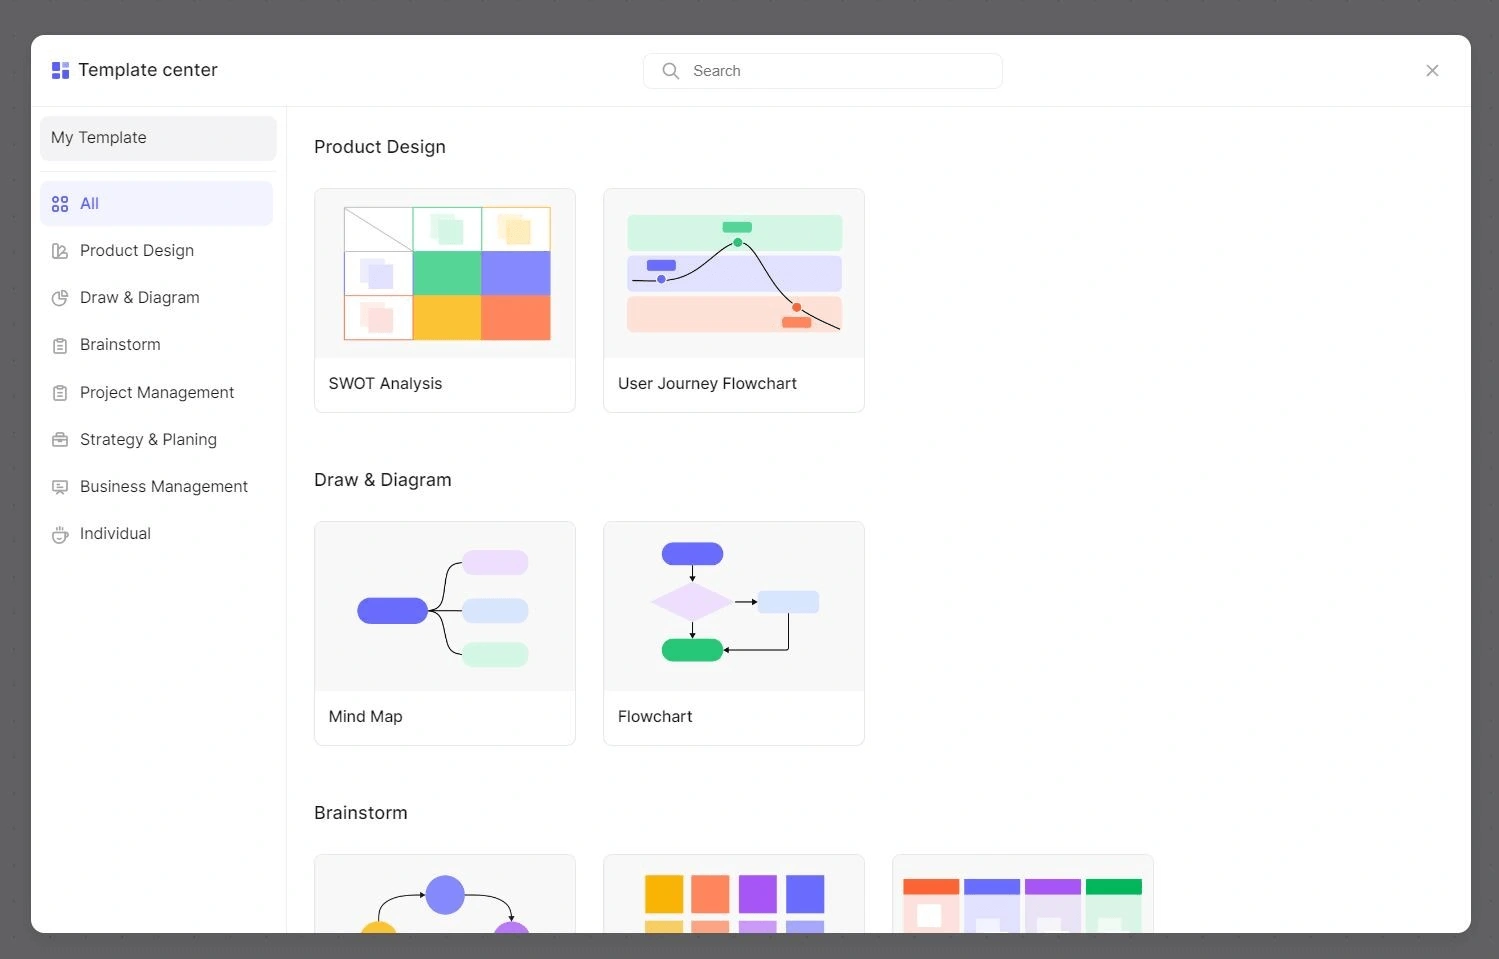Click the Mind Map label text
The width and height of the screenshot is (1499, 959).
tap(365, 716)
